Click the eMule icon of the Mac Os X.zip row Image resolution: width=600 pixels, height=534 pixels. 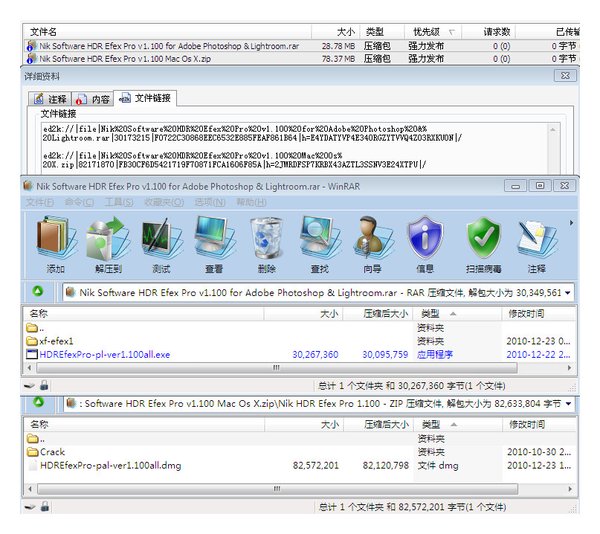31,59
